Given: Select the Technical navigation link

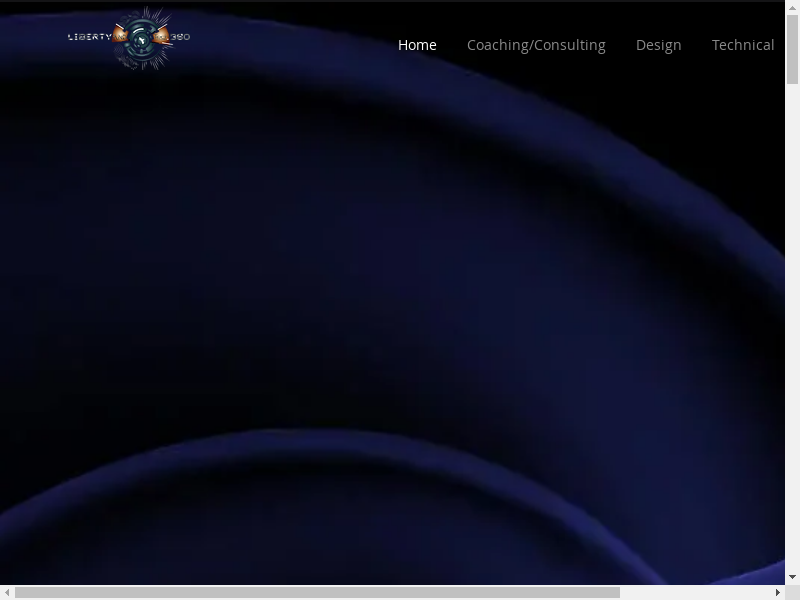Looking at the screenshot, I should click(x=742, y=45).
